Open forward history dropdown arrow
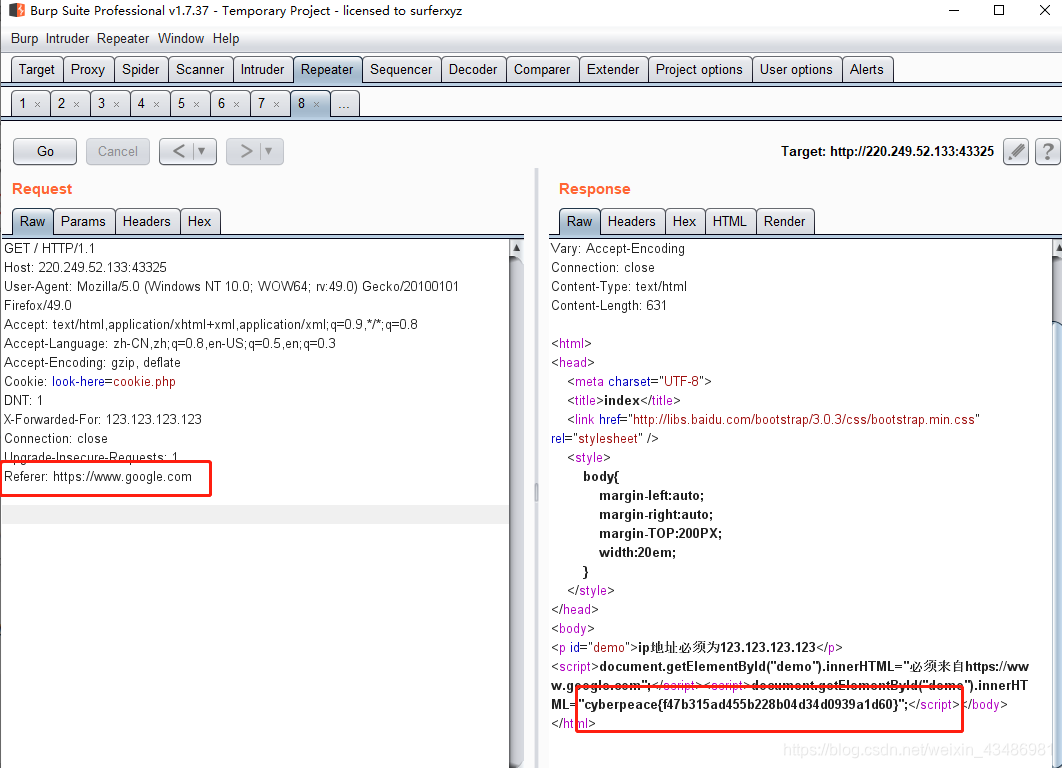Image resolution: width=1062 pixels, height=768 pixels. 269,151
